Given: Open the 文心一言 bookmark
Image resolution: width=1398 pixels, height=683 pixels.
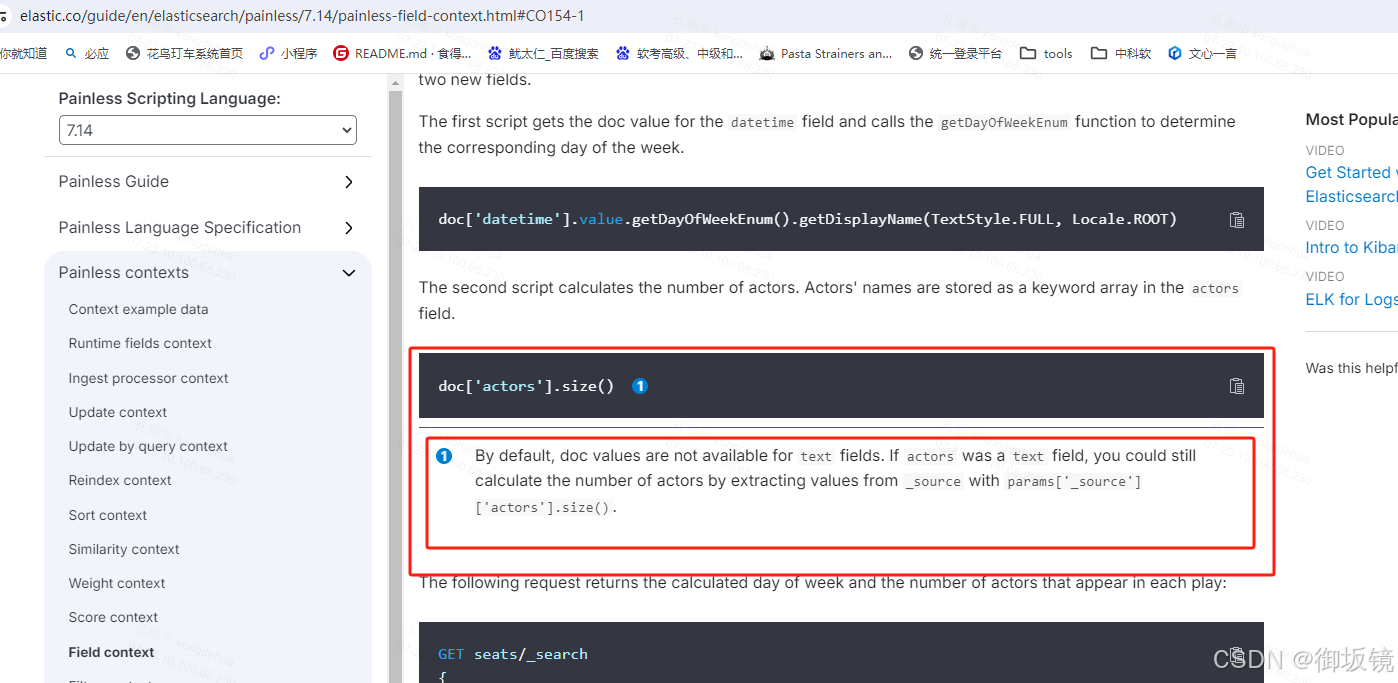Looking at the screenshot, I should [x=1202, y=54].
